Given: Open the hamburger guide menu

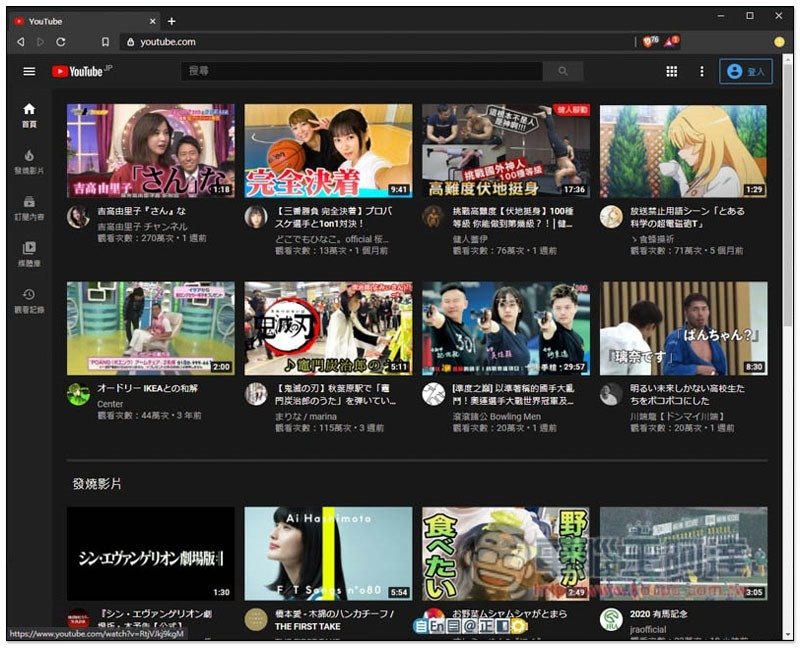Looking at the screenshot, I should pos(29,71).
